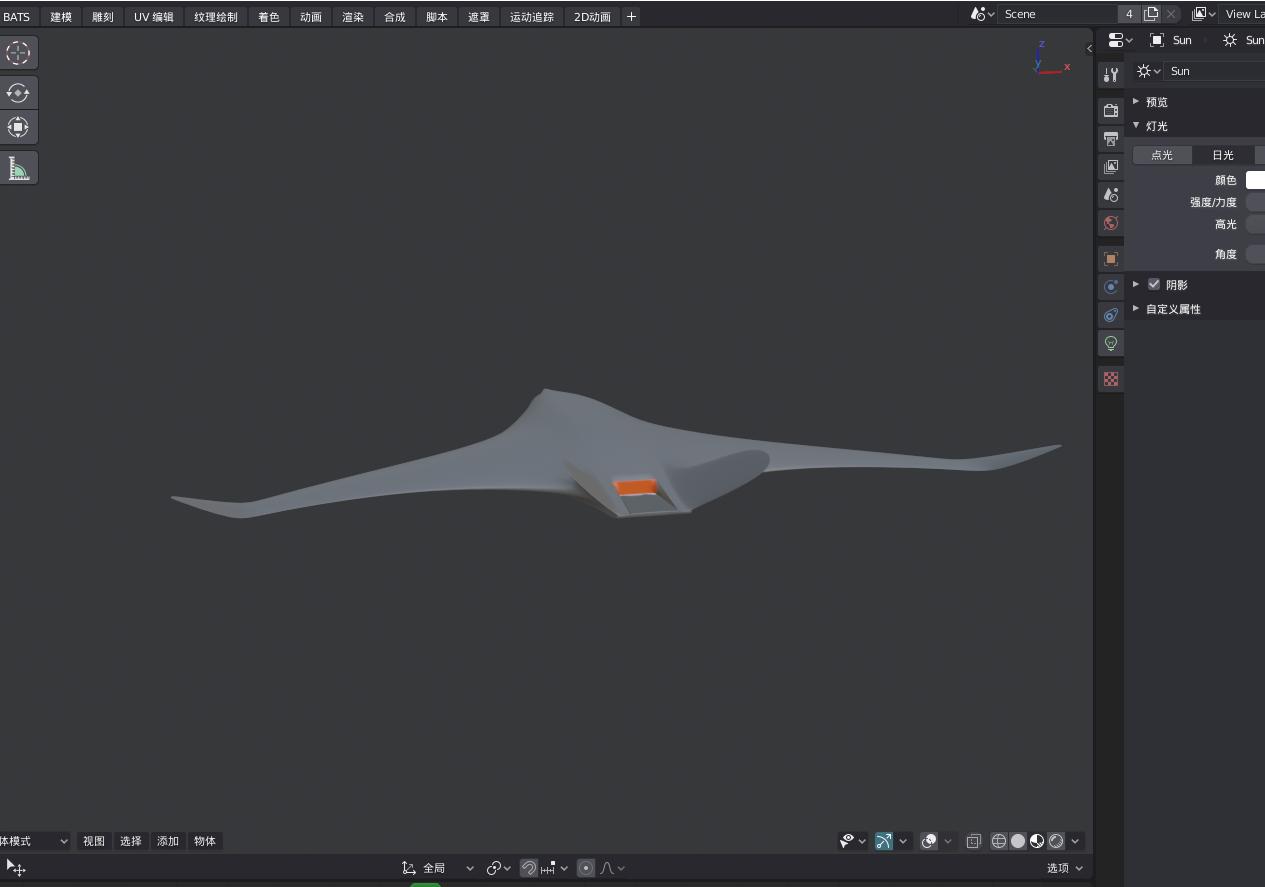Open overlays options dropdown arrow
1265x887 pixels.
(x=948, y=841)
